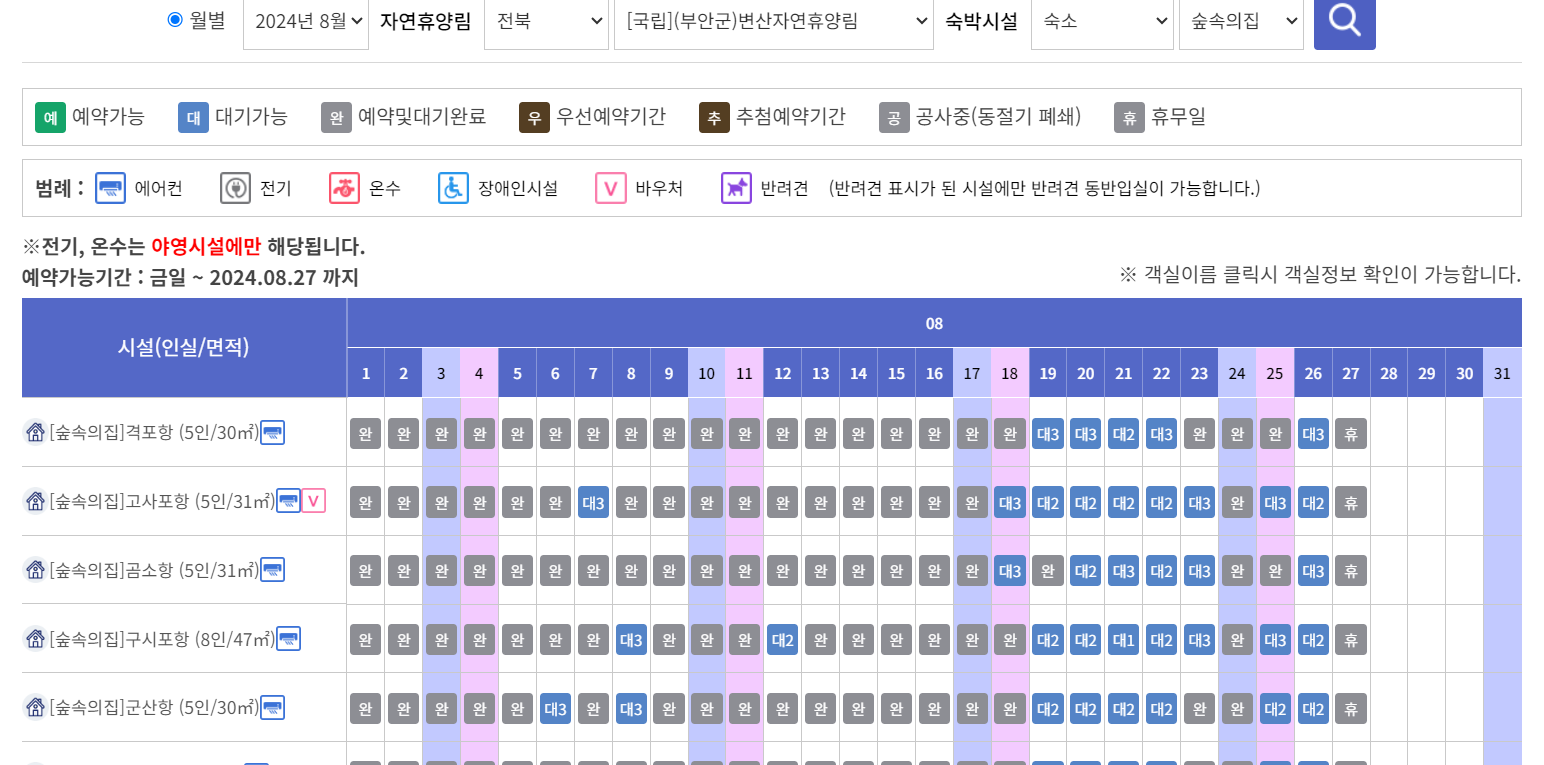This screenshot has height=765, width=1544.
Task: Open the 숙소 facility type dropdown
Action: (x=1102, y=21)
